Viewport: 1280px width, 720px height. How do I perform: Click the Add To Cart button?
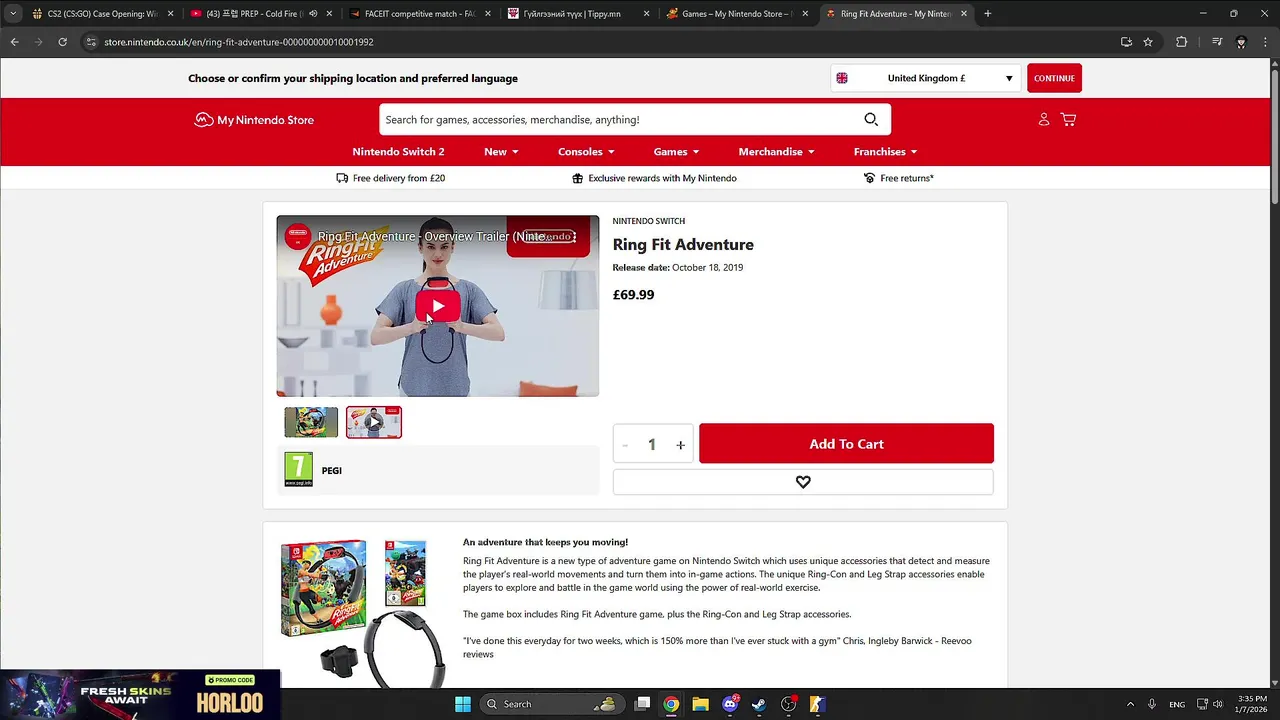846,444
